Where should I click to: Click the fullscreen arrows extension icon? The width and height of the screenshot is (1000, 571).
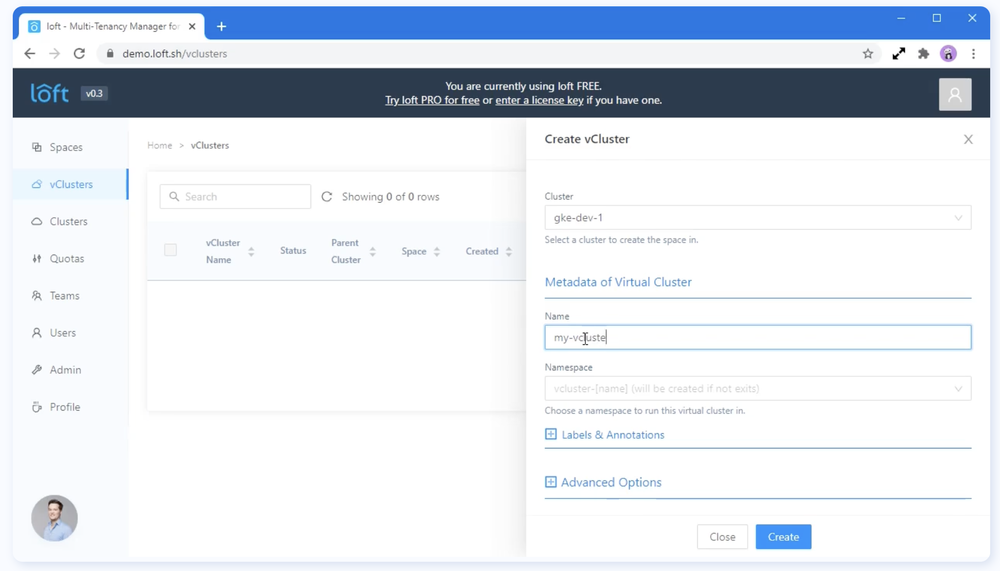(899, 54)
